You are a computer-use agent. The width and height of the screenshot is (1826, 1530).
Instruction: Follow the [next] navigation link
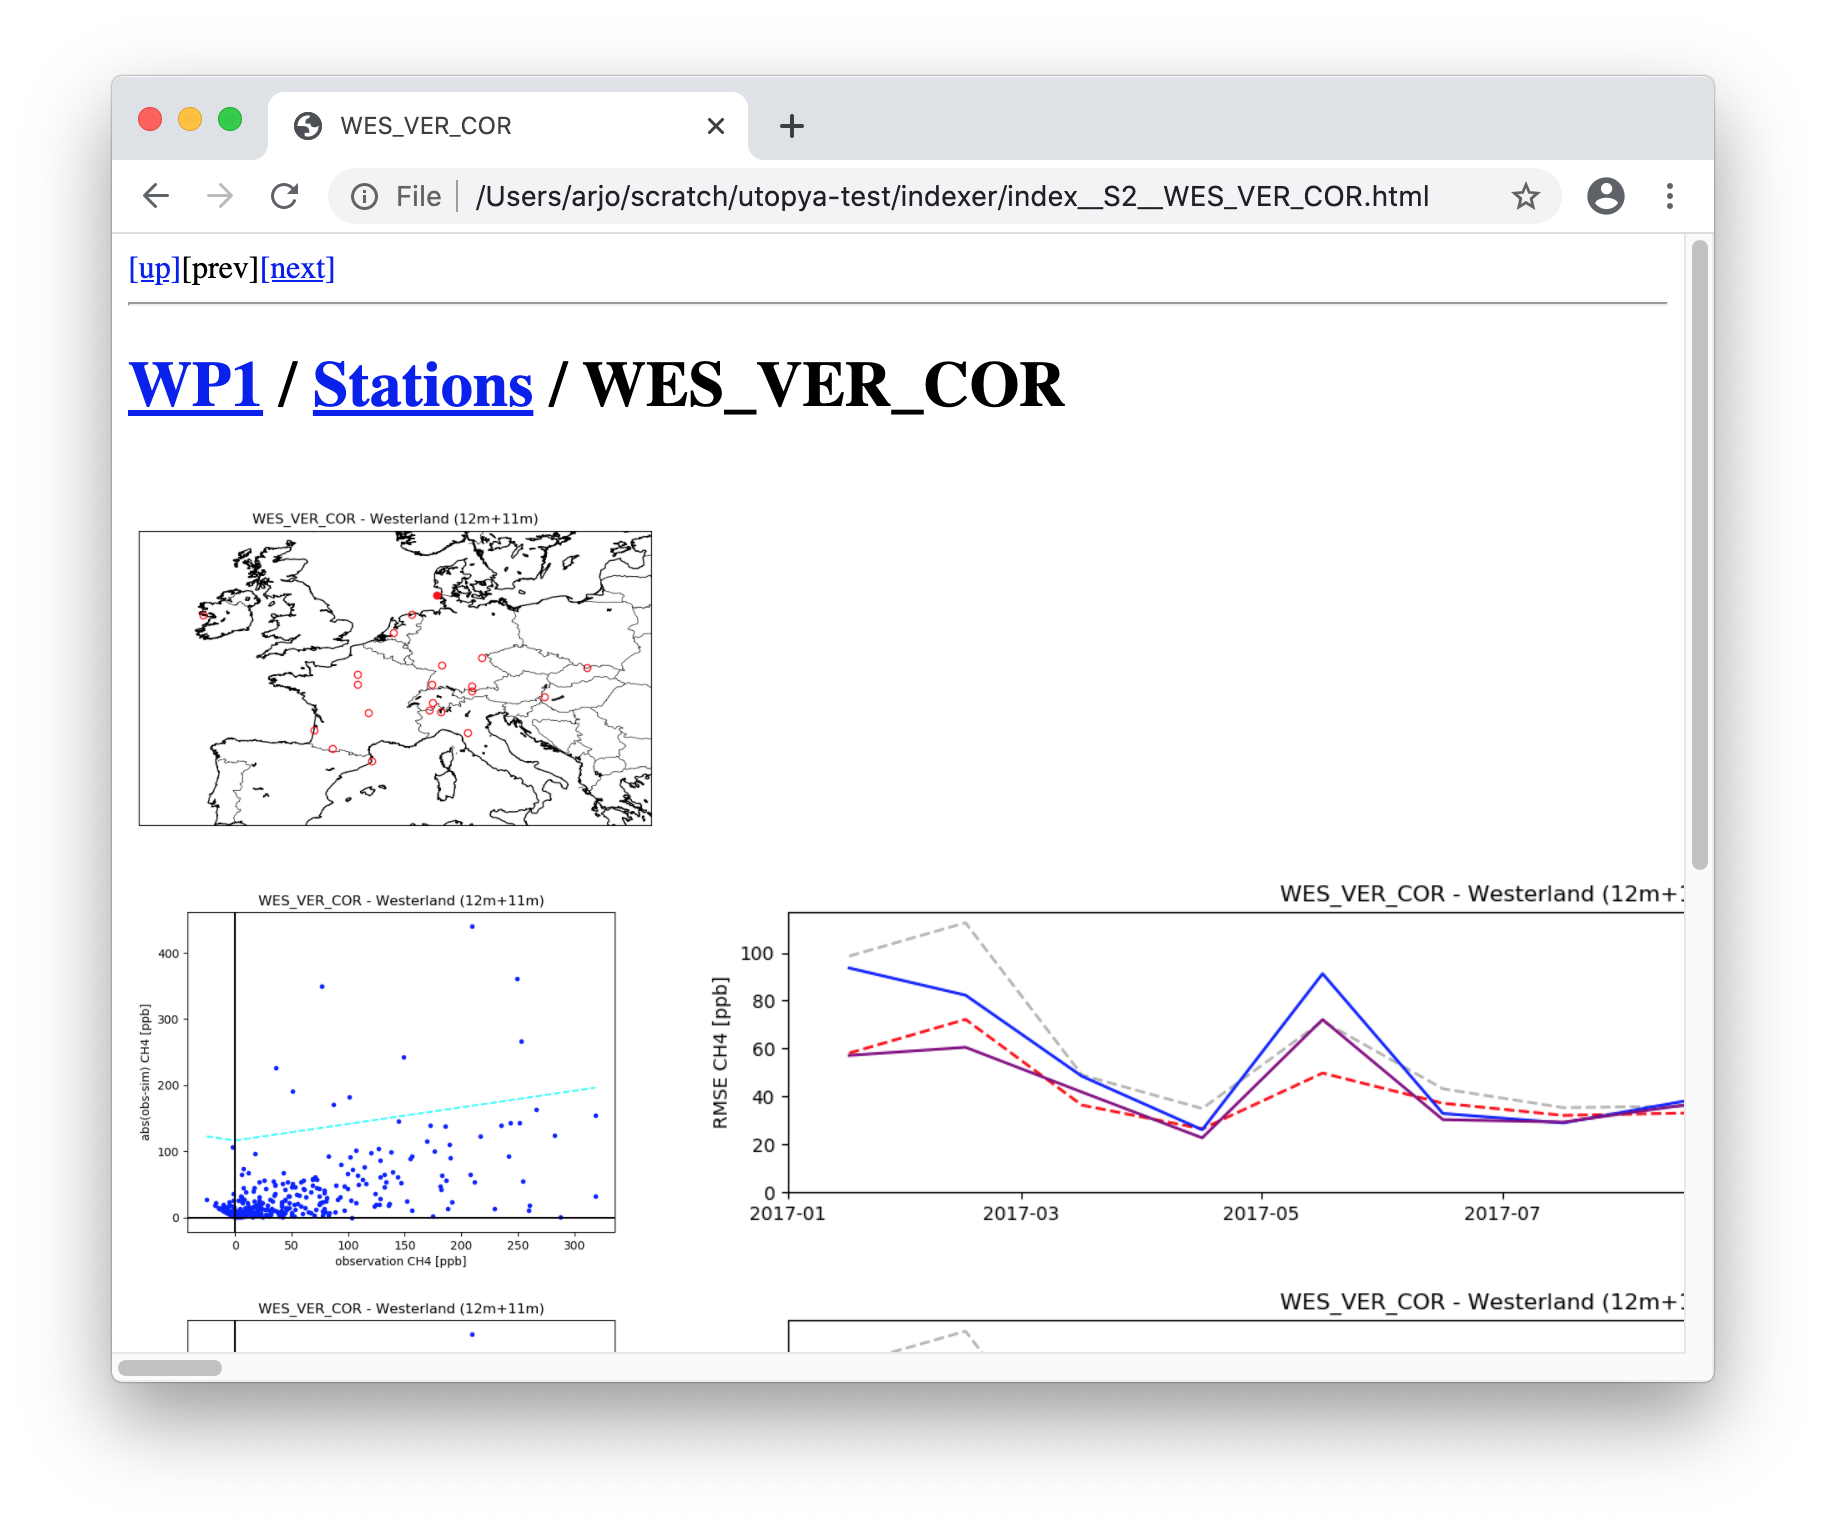pyautogui.click(x=298, y=268)
